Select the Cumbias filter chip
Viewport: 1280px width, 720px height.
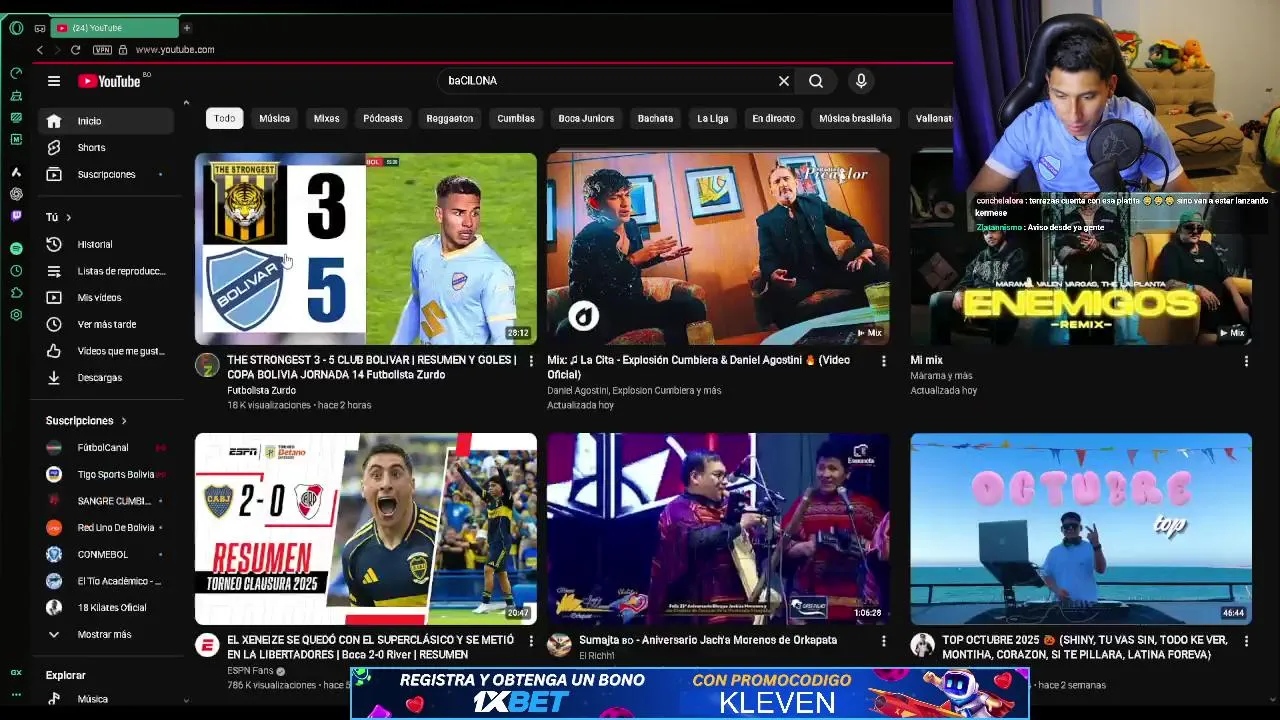516,118
